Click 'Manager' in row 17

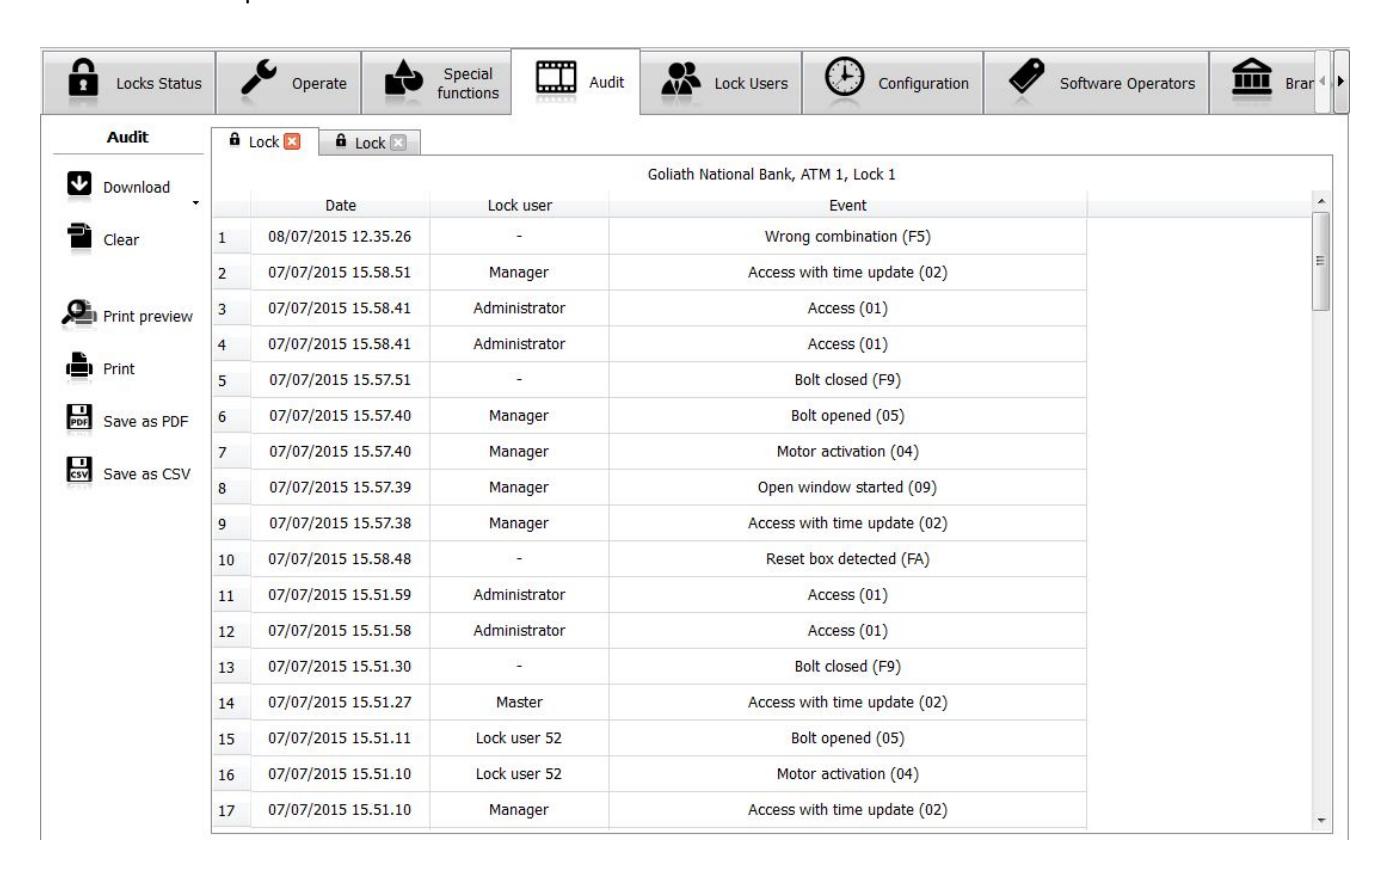(520, 810)
